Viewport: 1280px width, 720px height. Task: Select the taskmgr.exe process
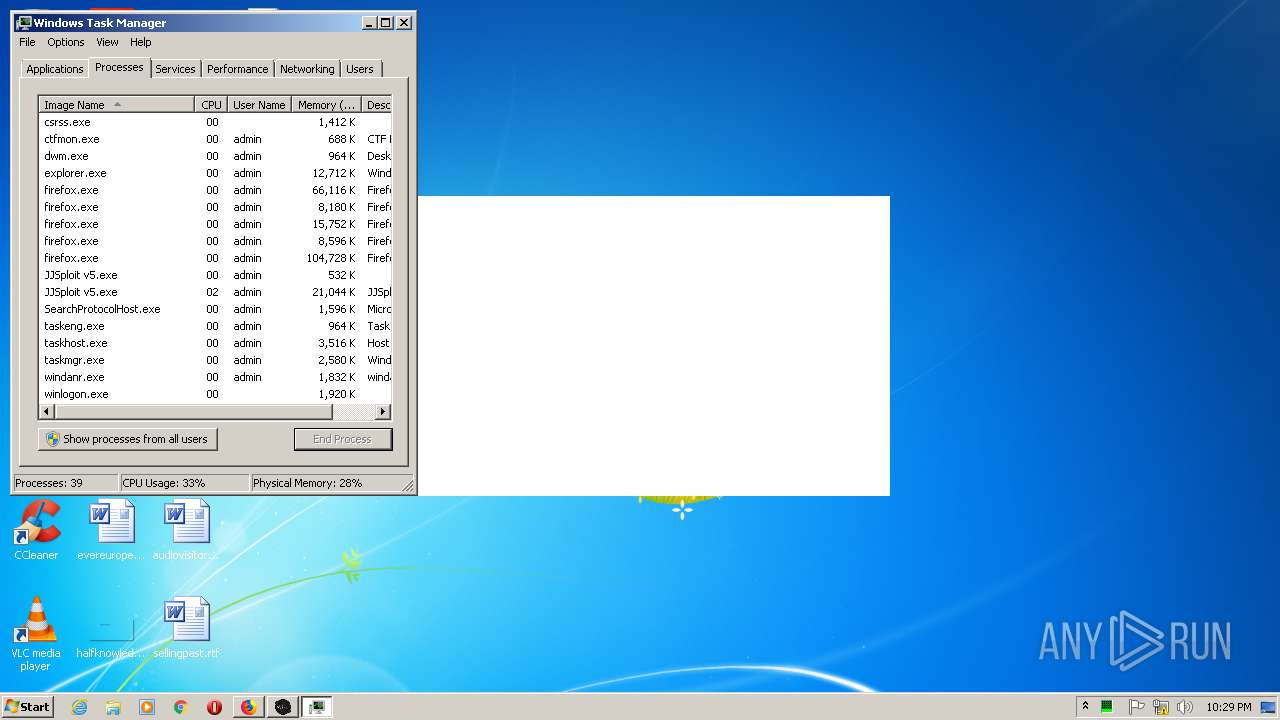click(x=215, y=360)
